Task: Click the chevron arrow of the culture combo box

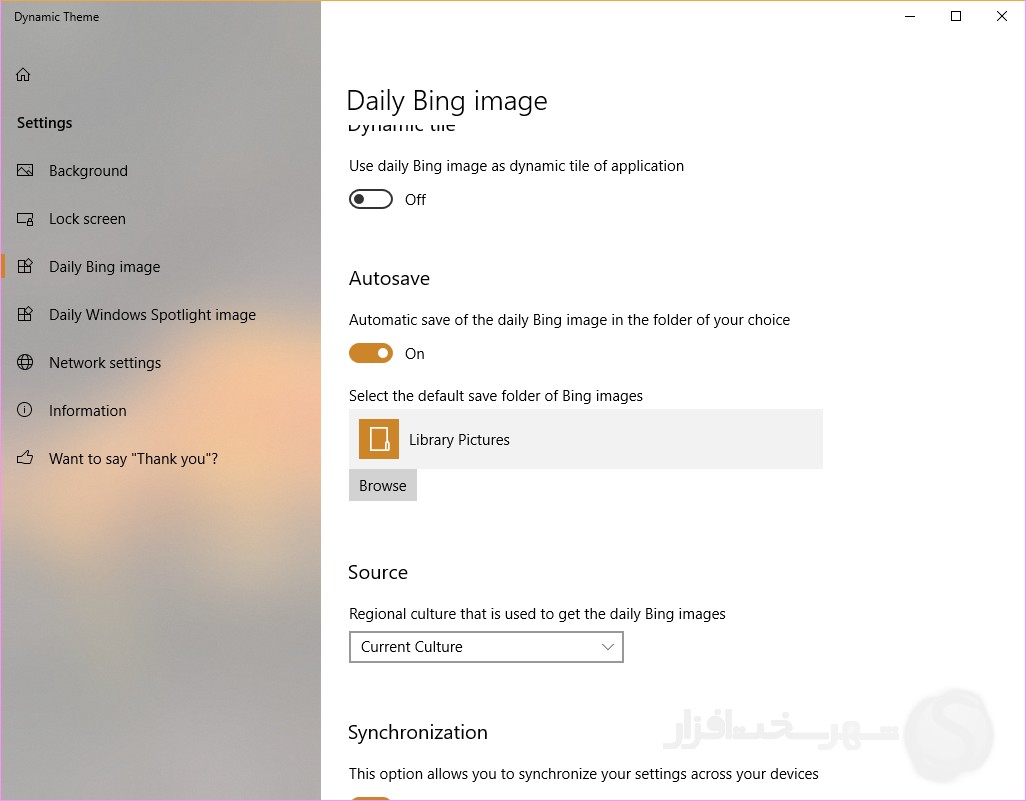Action: coord(607,647)
